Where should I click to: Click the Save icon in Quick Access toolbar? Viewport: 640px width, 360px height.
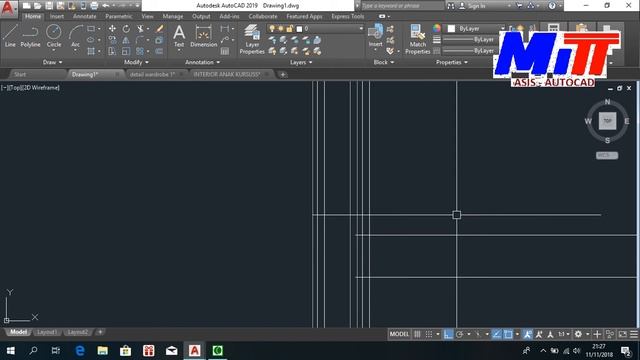pos(49,6)
